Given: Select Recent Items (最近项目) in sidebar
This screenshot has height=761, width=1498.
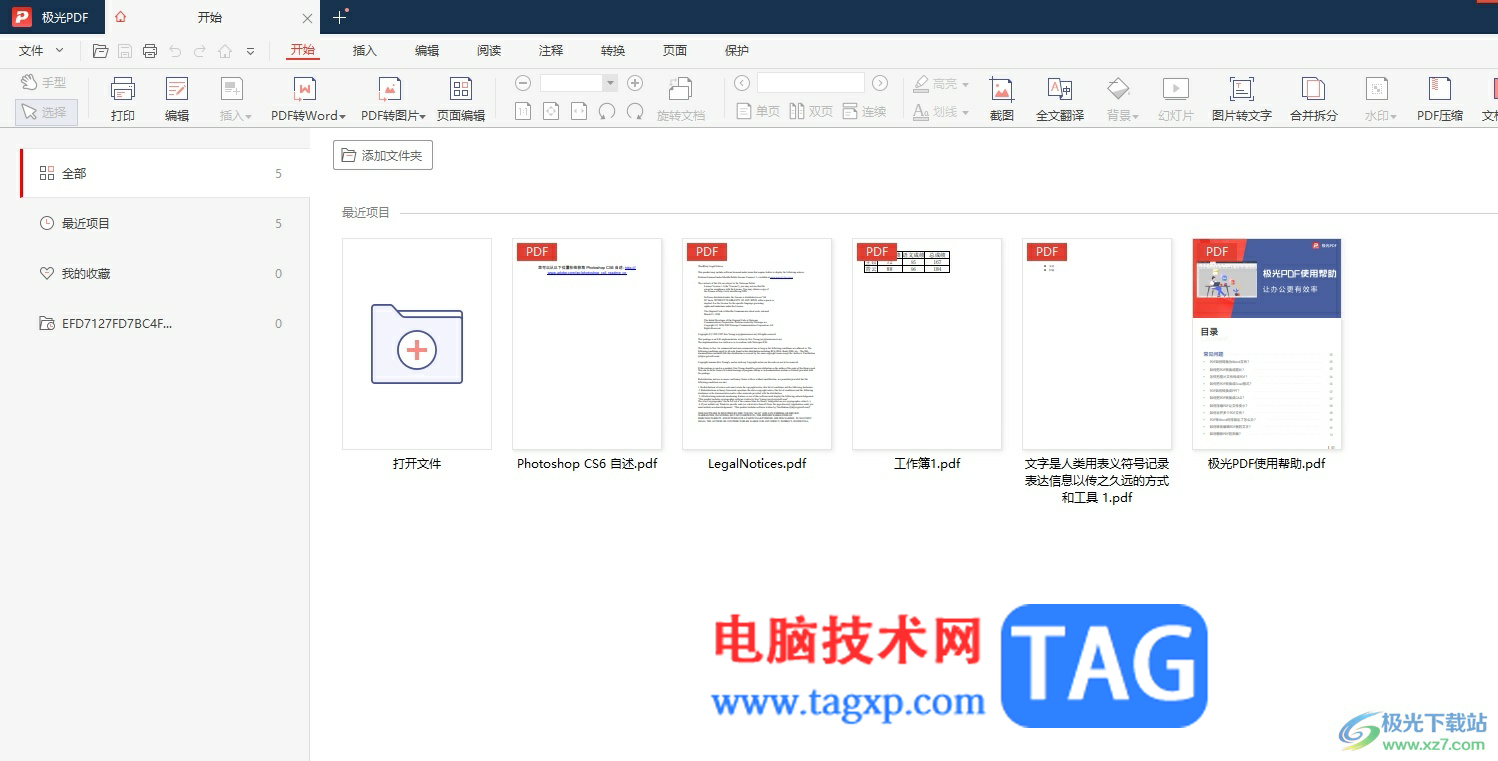Looking at the screenshot, I should click(x=164, y=223).
